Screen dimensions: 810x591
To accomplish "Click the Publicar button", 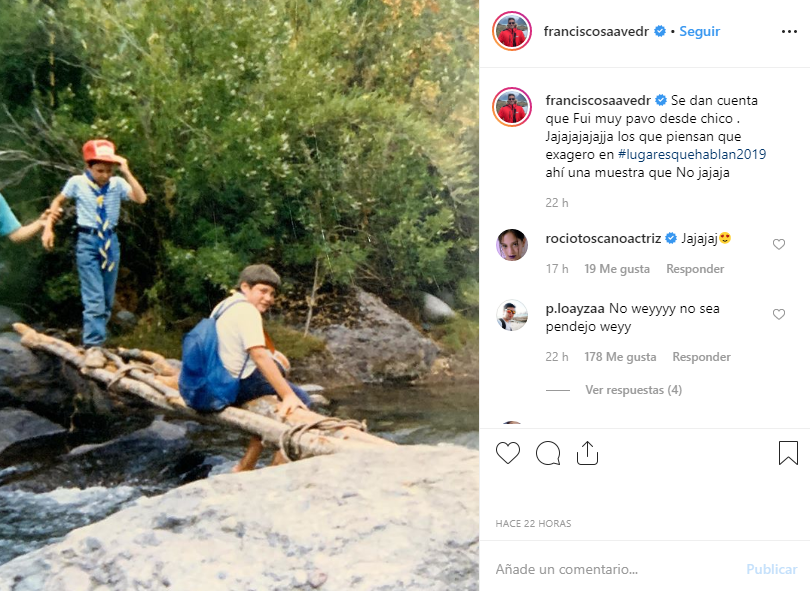I will point(771,569).
